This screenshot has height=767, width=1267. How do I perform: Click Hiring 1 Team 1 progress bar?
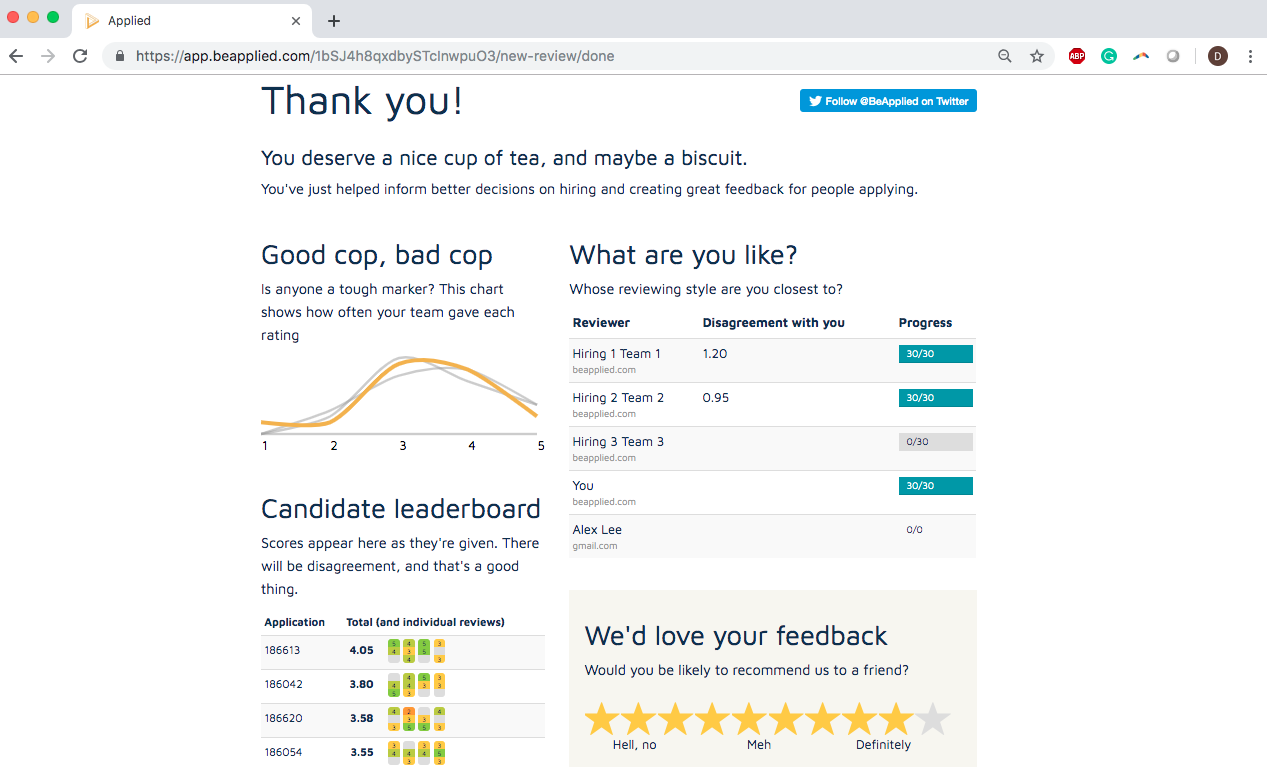tap(935, 354)
